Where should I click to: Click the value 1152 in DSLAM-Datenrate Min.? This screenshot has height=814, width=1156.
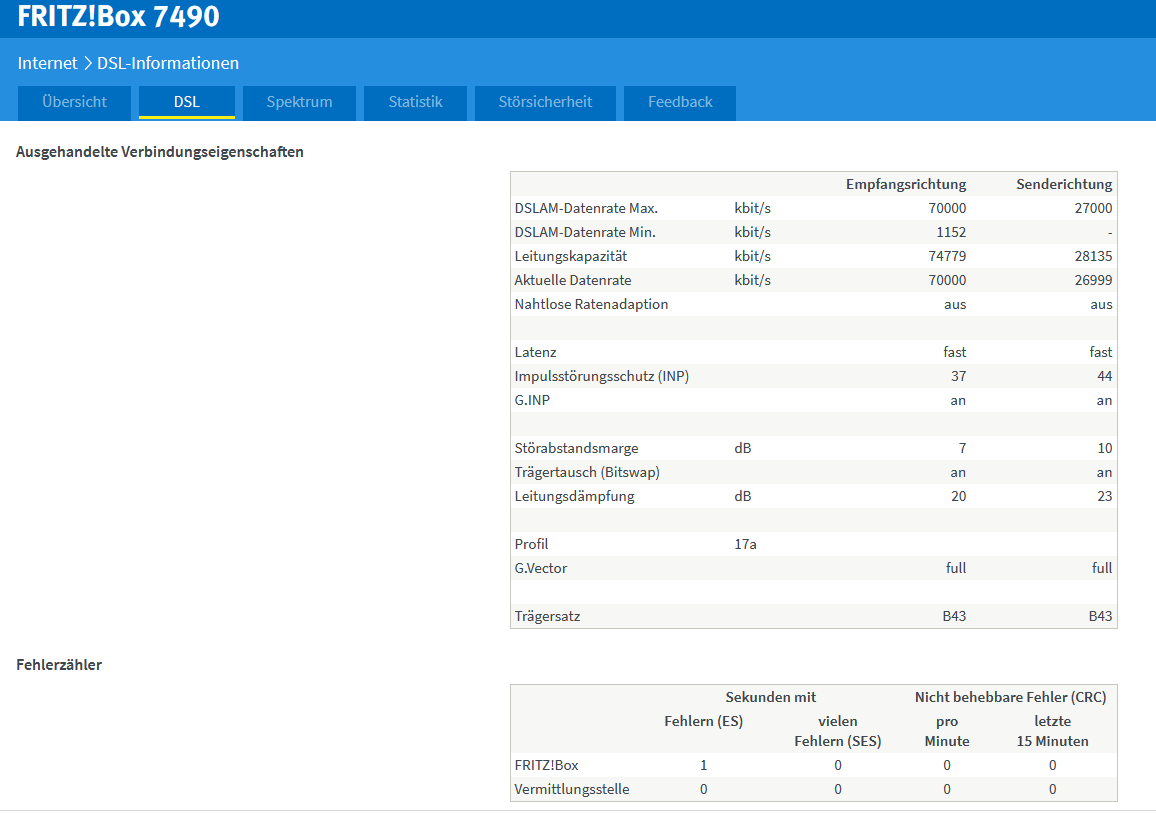coord(951,232)
